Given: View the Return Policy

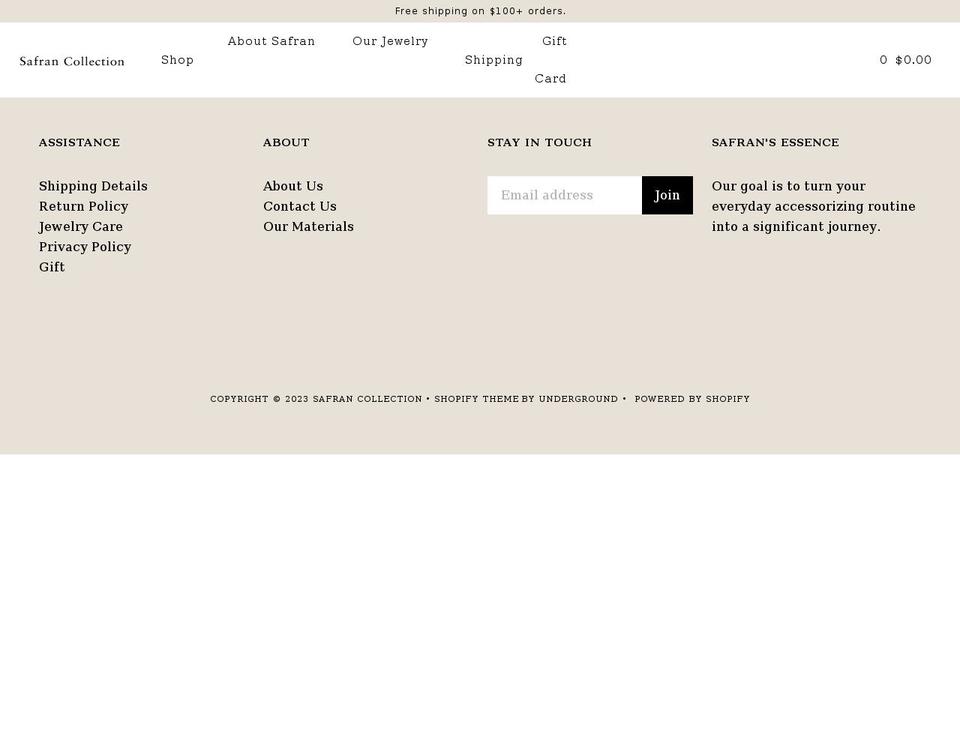Looking at the screenshot, I should [83, 206].
